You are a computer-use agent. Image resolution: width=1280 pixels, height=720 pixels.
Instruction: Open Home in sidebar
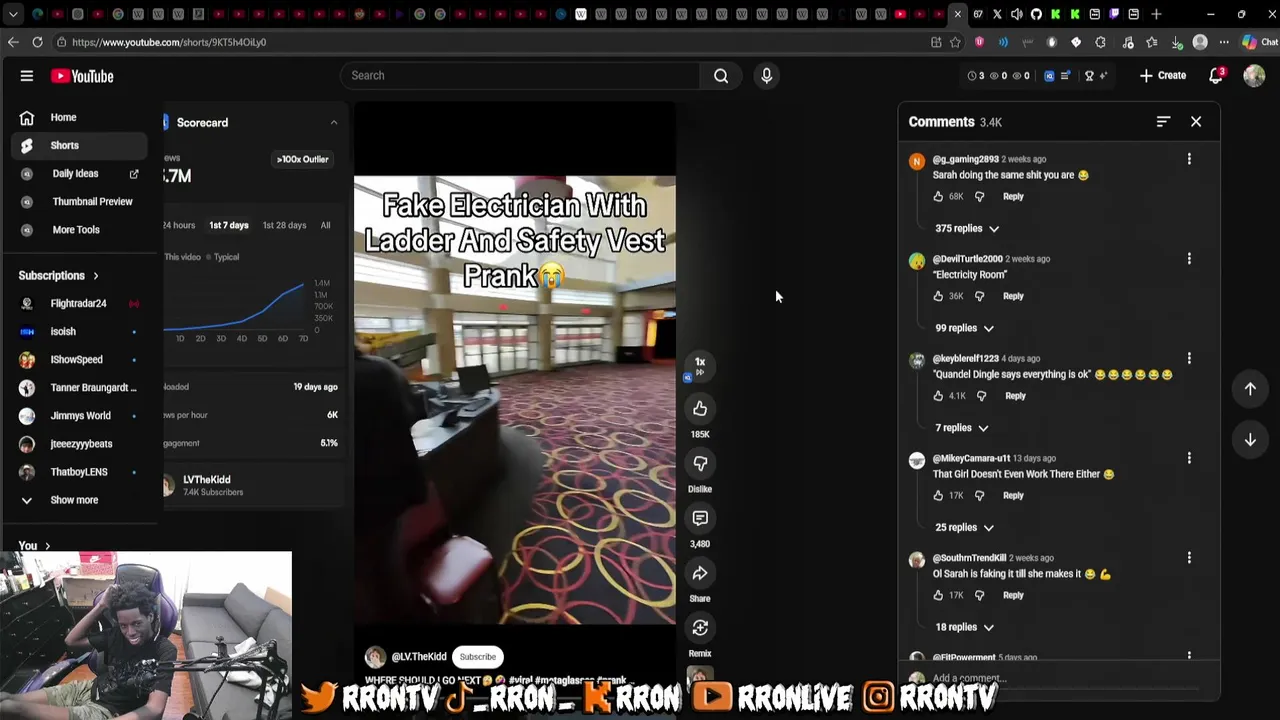click(x=81, y=117)
